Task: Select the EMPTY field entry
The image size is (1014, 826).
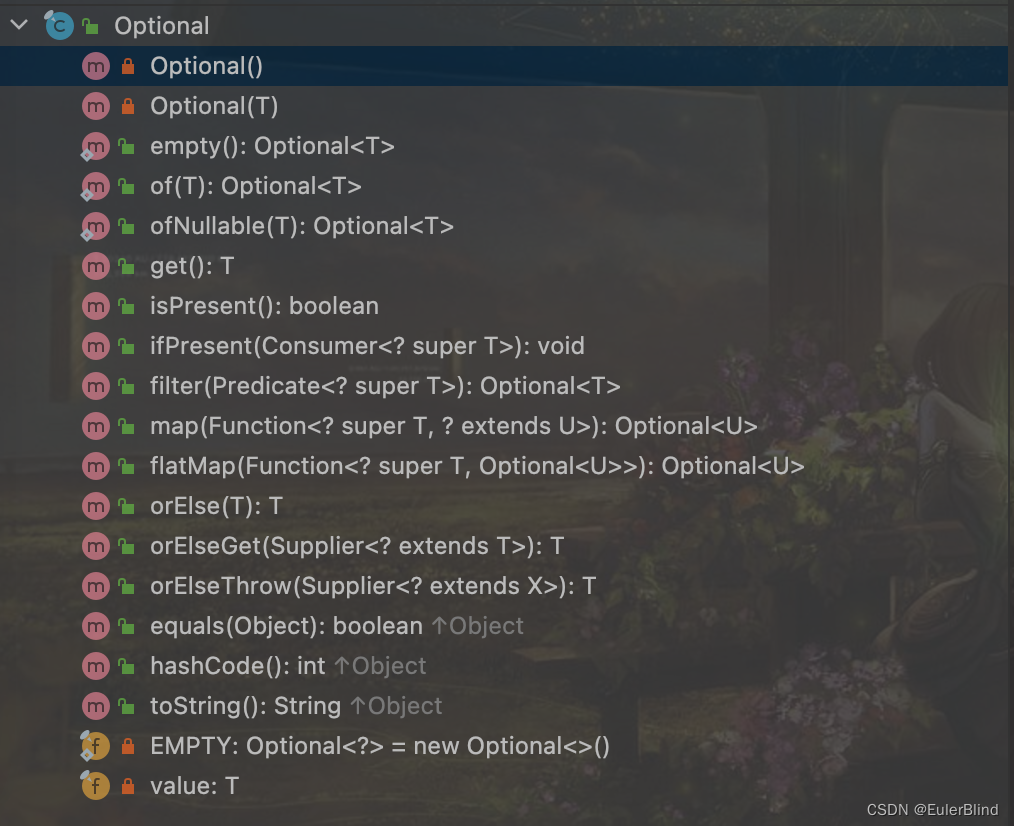Action: pos(378,746)
